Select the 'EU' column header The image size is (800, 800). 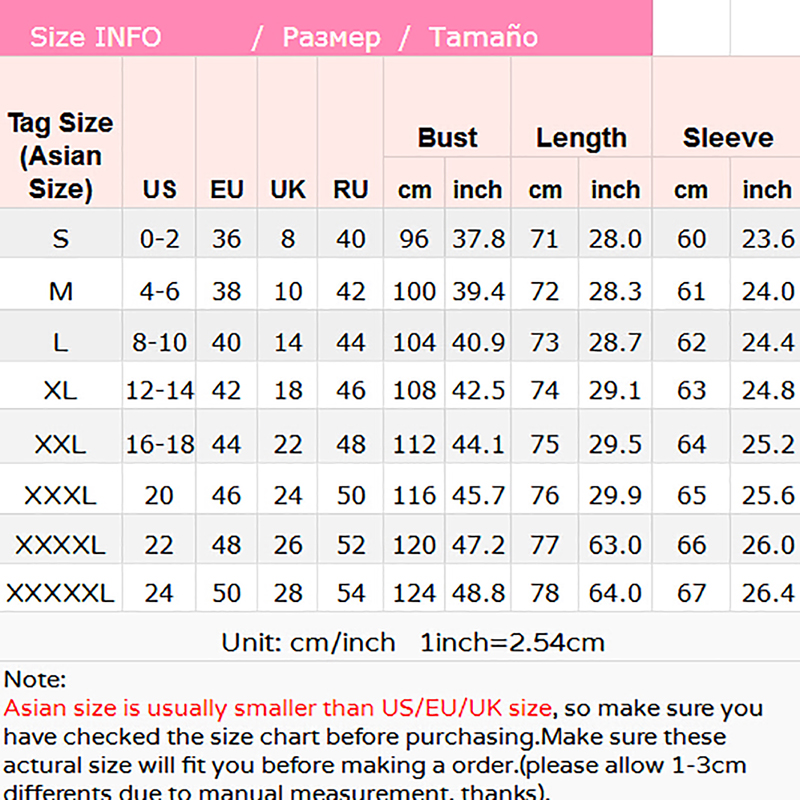coord(227,190)
